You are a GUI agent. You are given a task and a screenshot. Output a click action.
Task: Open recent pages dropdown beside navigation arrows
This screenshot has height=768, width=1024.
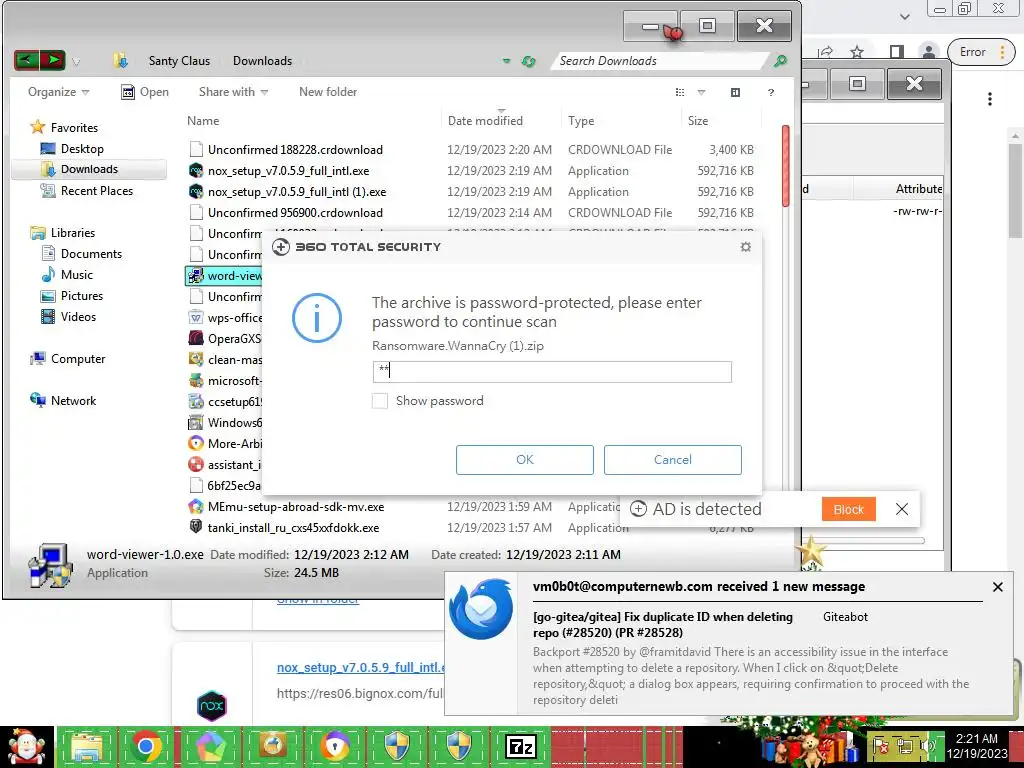(76, 62)
